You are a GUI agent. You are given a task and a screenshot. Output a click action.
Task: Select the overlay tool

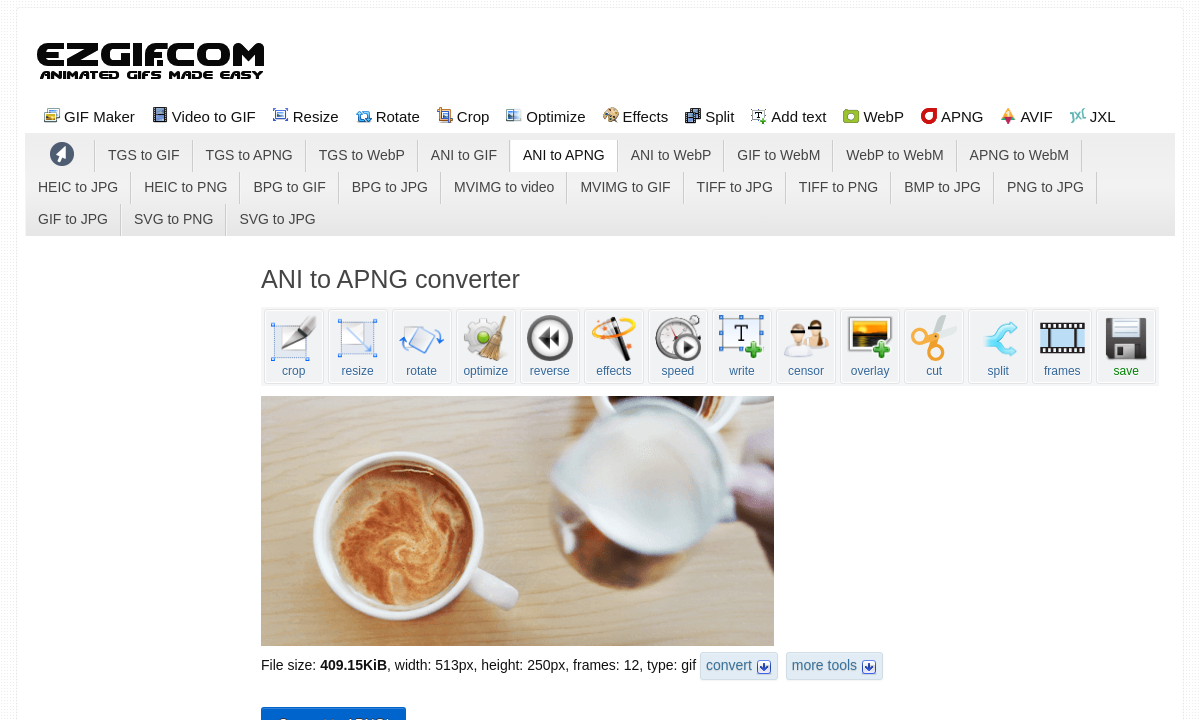click(x=869, y=346)
